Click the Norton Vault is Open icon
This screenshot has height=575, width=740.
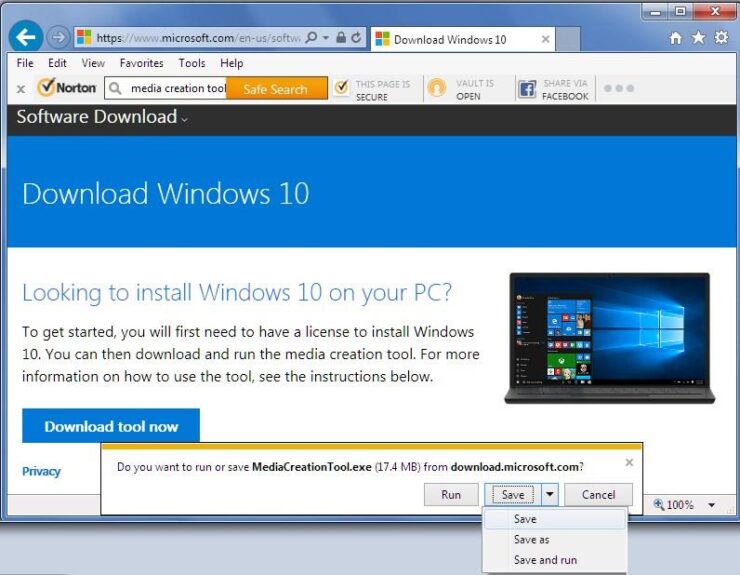tap(437, 89)
